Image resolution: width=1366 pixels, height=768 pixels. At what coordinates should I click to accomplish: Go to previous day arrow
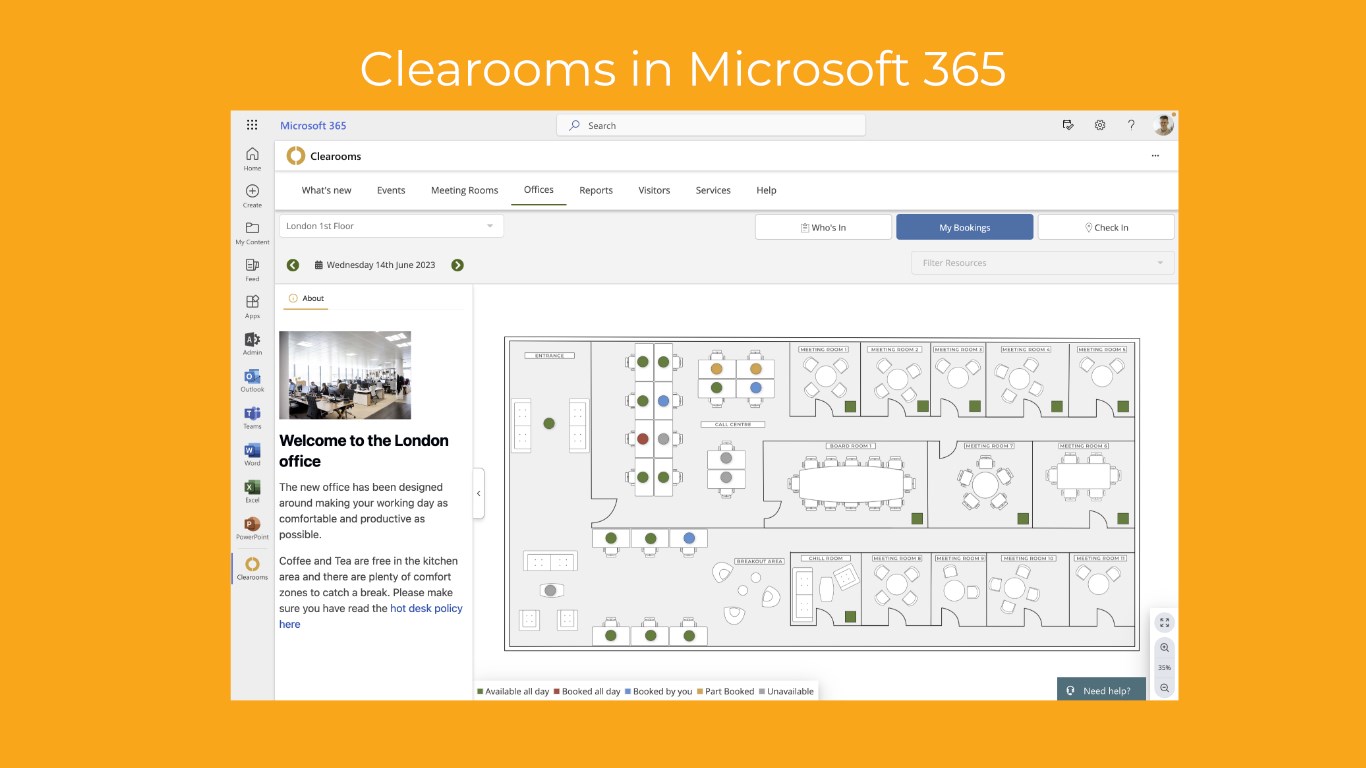(x=293, y=265)
